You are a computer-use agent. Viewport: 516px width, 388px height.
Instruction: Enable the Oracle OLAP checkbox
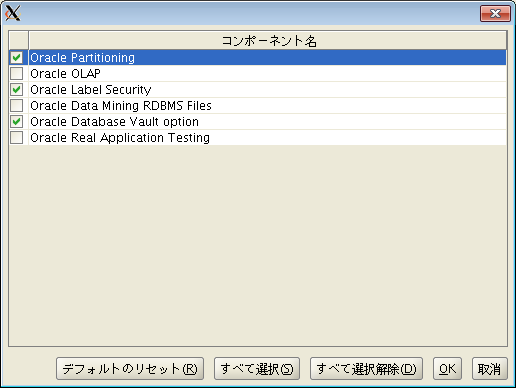pos(16,74)
